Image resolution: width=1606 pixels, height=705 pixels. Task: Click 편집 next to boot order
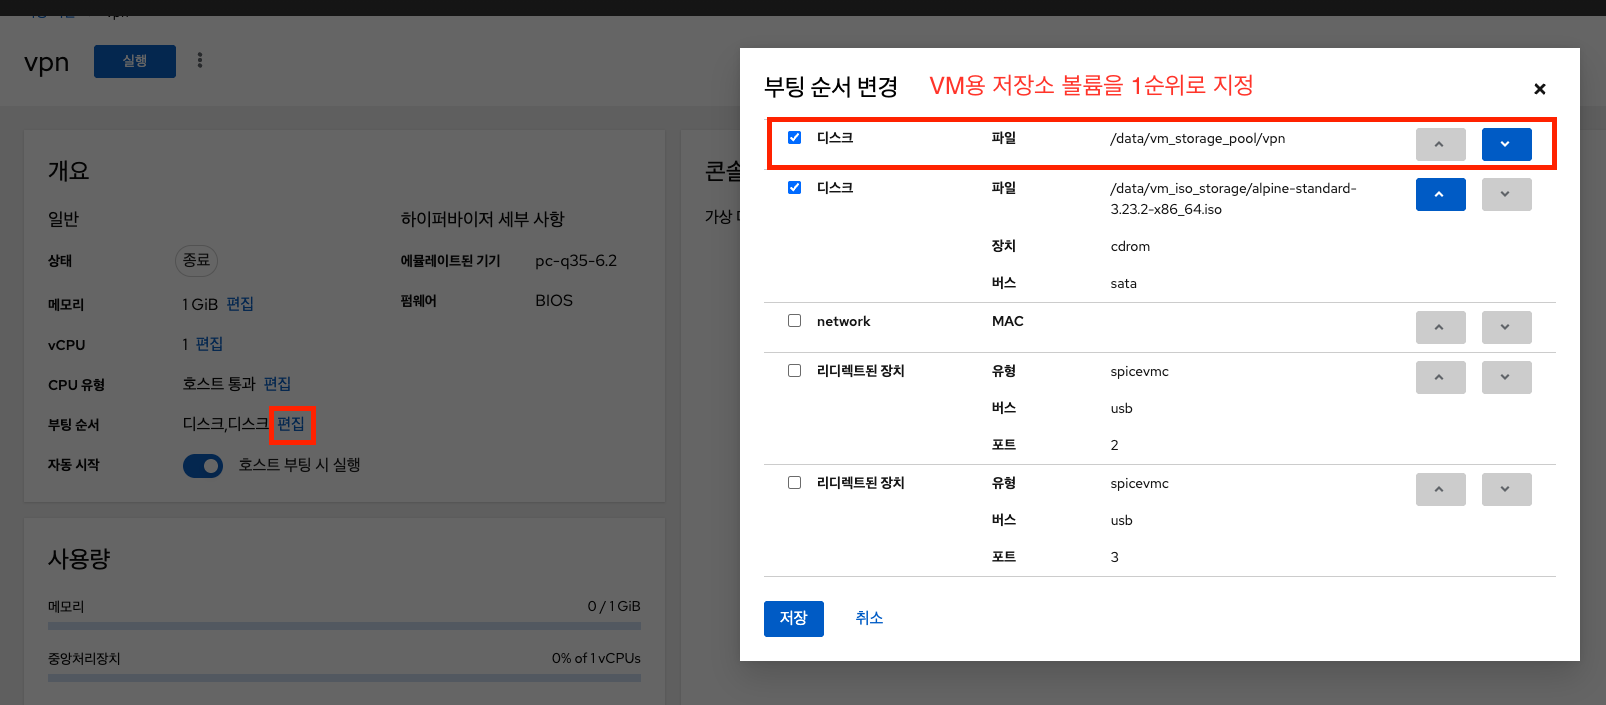pos(291,424)
